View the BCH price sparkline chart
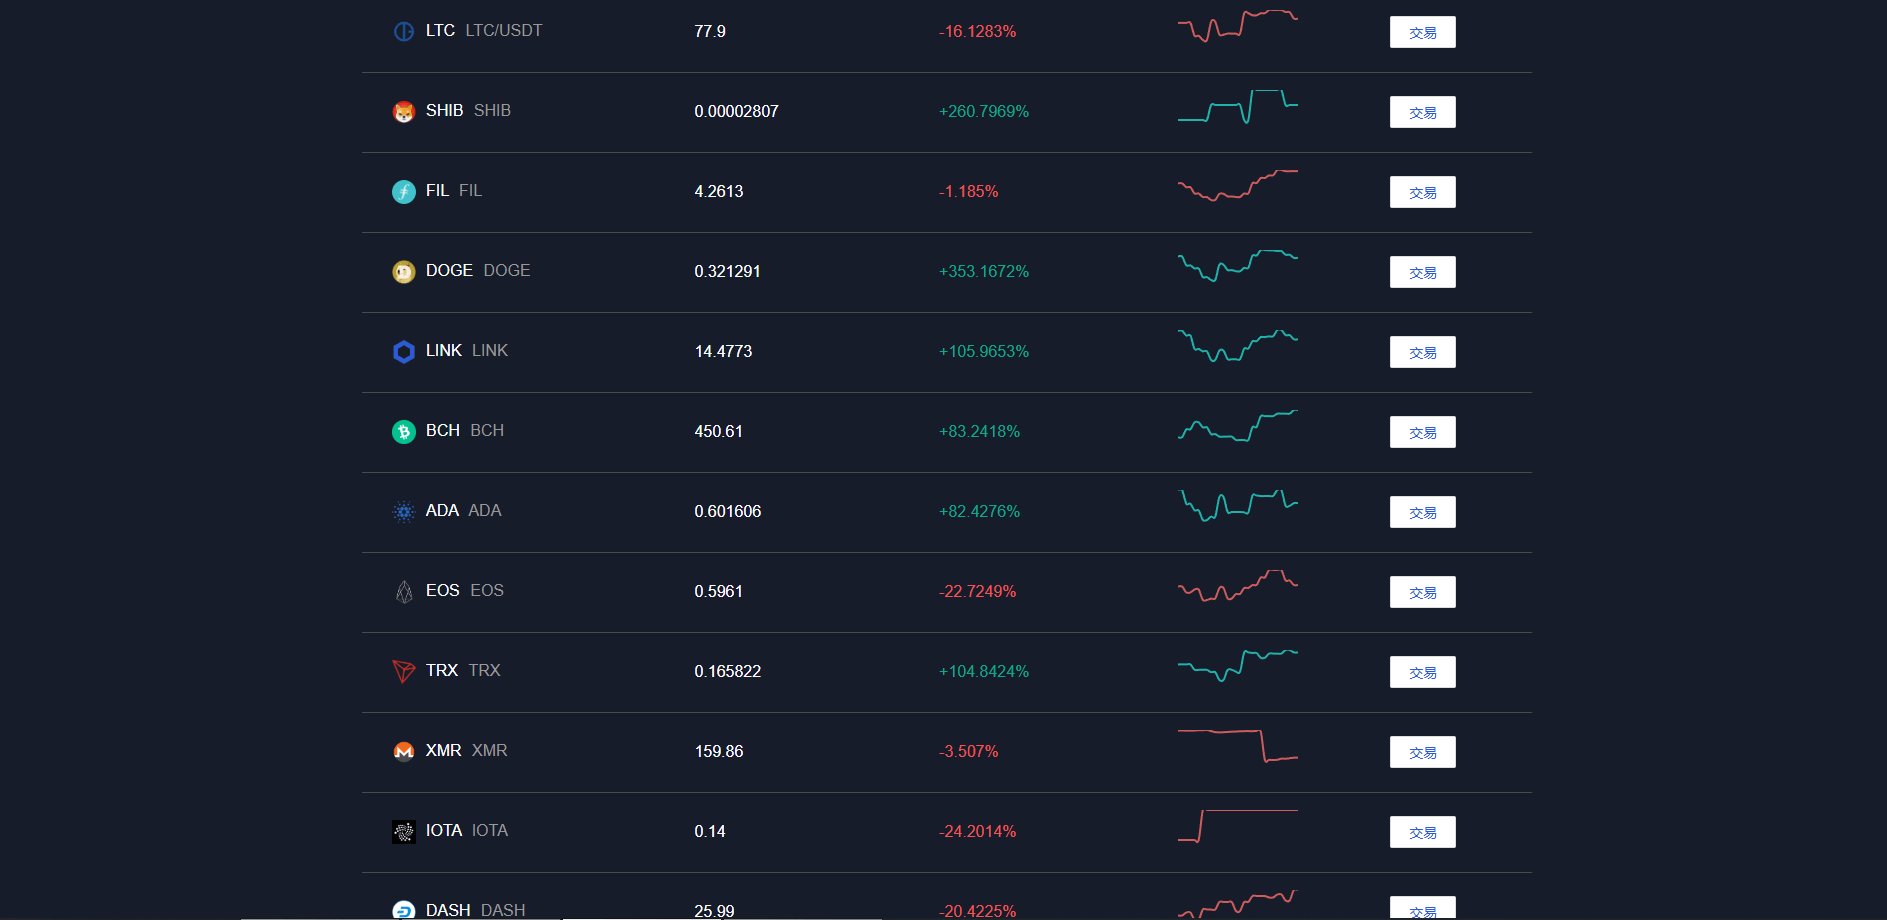 coord(1238,426)
